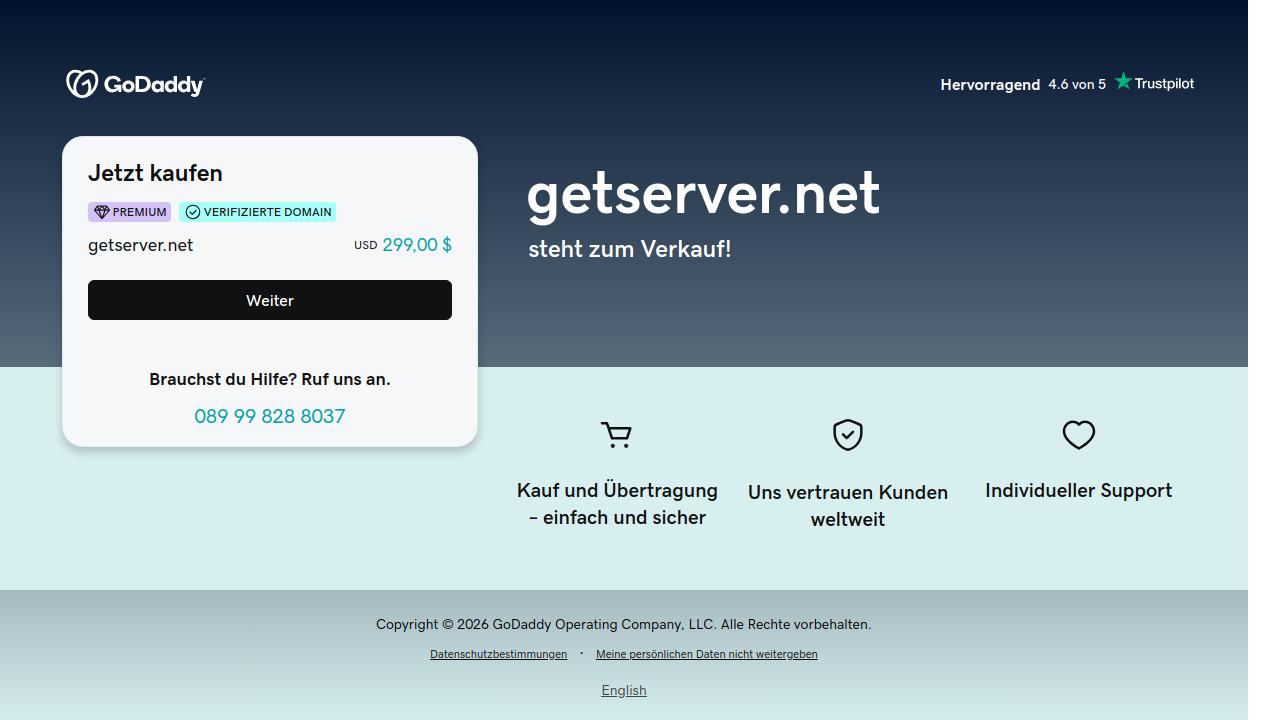Click the price 299,00 $
Screen dimensions: 1280x720
click(417, 245)
